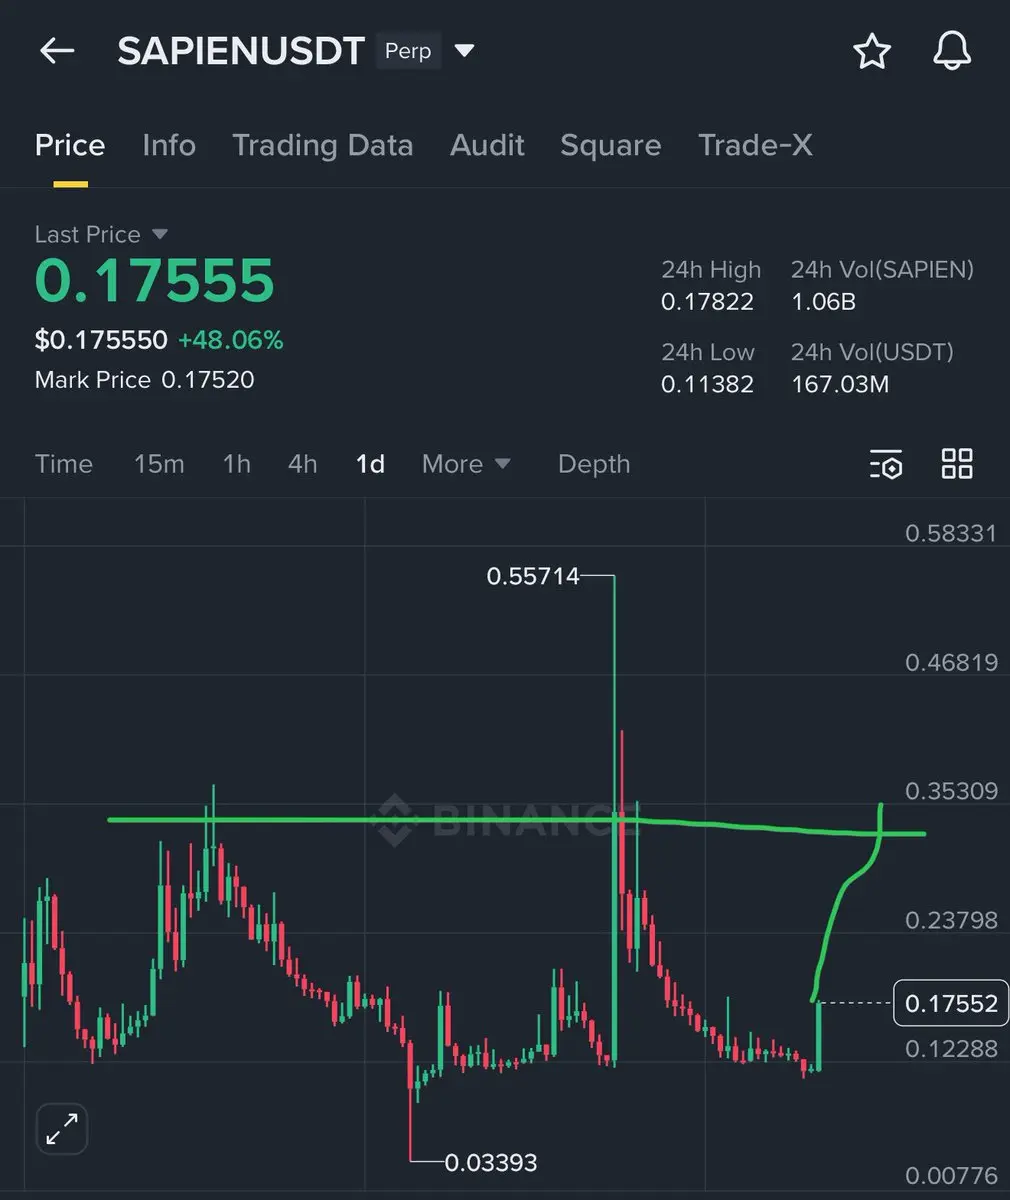Image resolution: width=1010 pixels, height=1200 pixels.
Task: Tap the SAPIENUSDT pair title
Action: (x=241, y=51)
